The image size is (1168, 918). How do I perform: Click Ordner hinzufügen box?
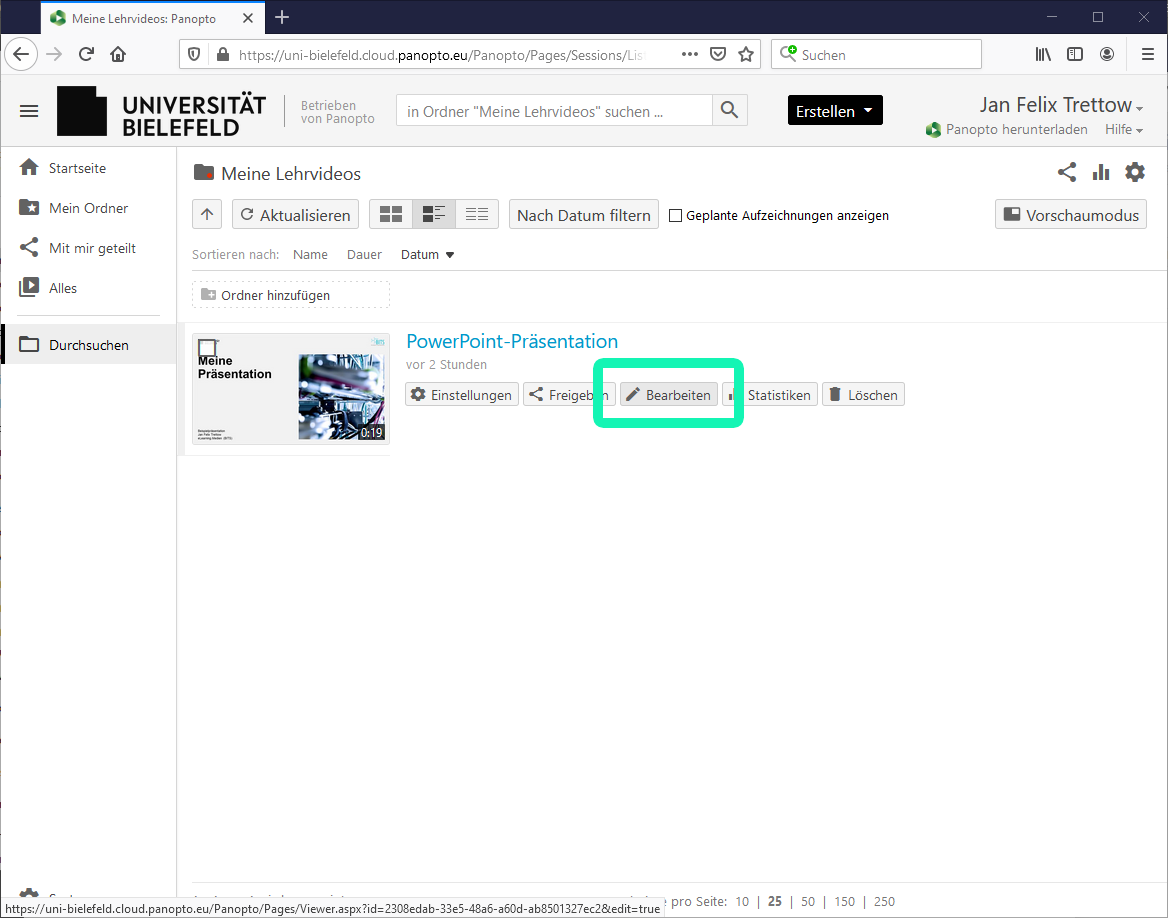coord(291,295)
